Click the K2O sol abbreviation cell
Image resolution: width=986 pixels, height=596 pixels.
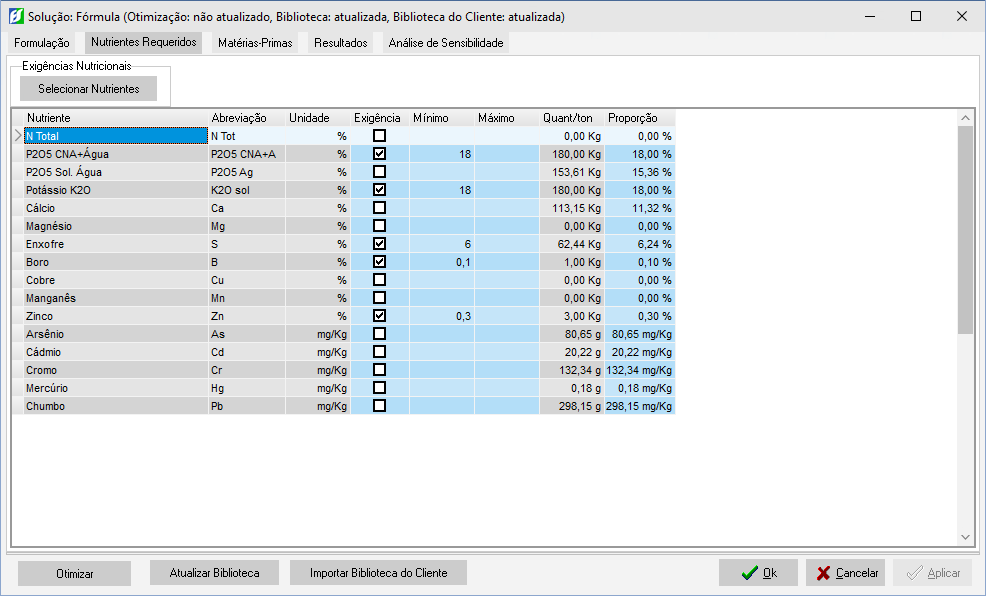coord(247,190)
